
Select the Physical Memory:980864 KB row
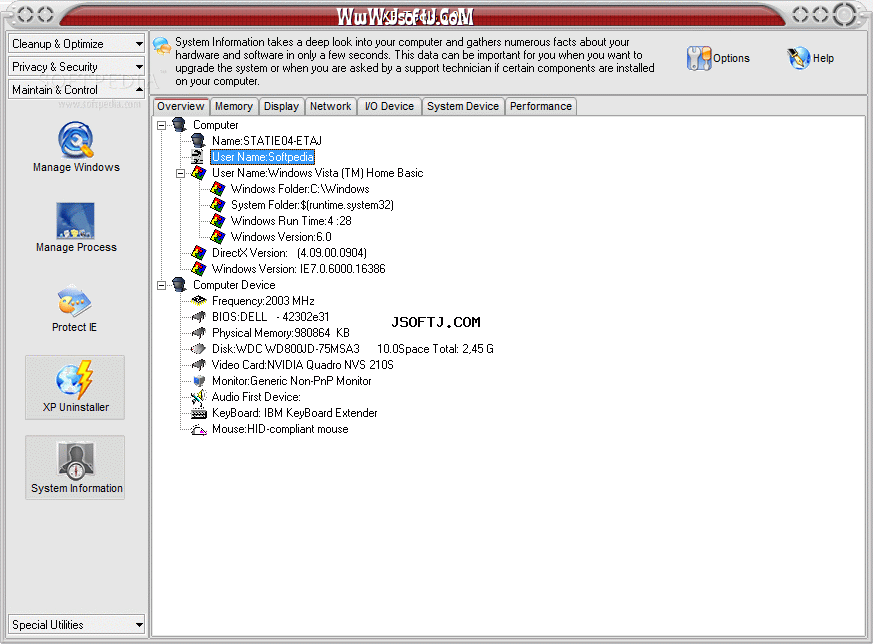click(x=281, y=333)
